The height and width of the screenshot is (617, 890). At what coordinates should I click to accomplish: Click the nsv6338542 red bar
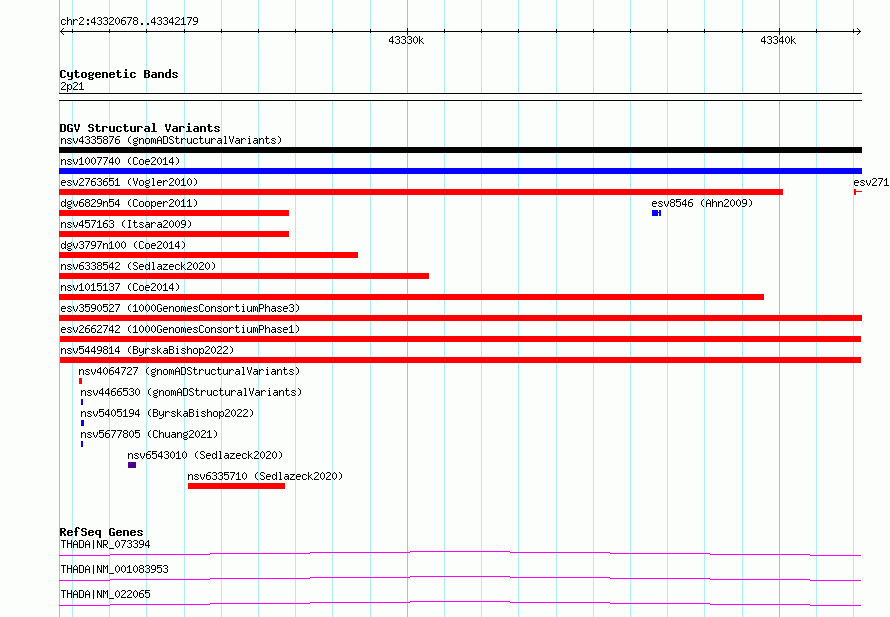244,276
